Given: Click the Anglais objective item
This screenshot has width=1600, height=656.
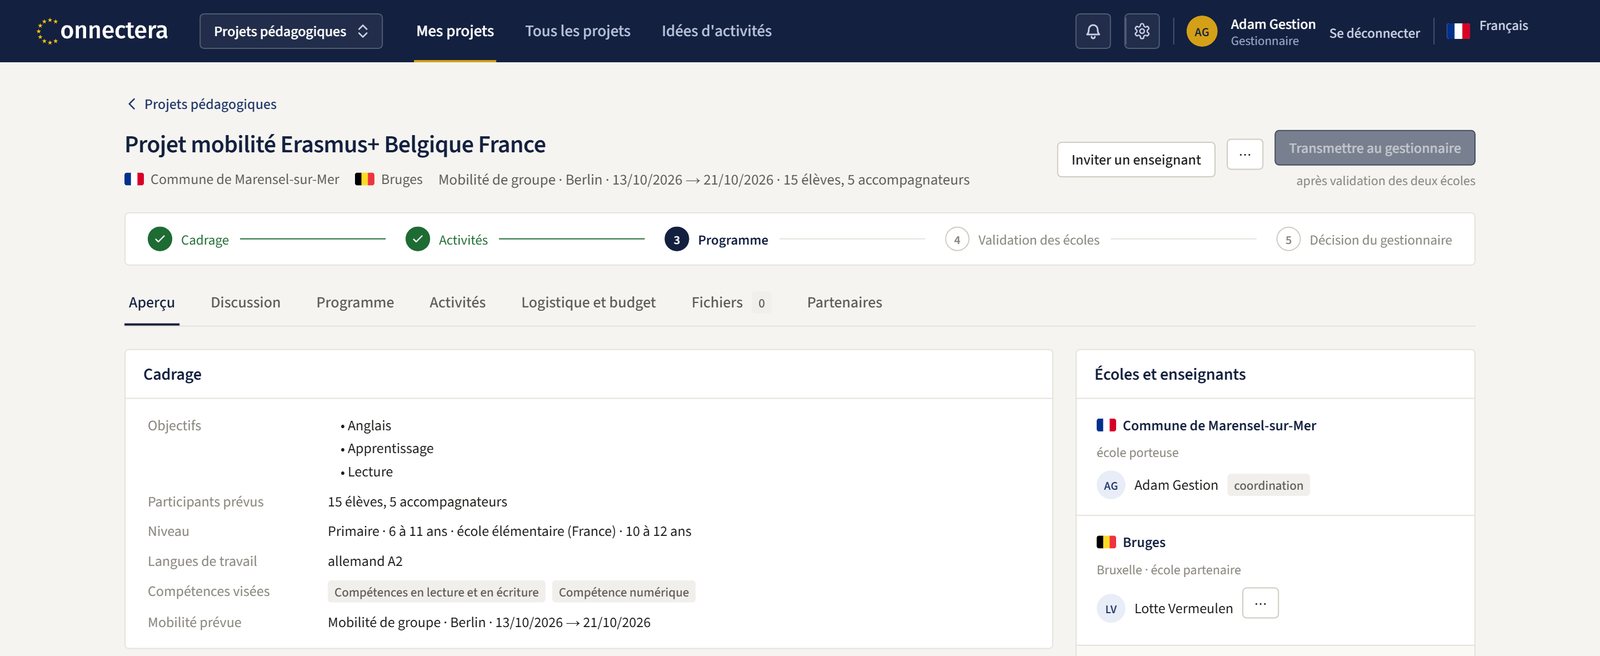Looking at the screenshot, I should coord(369,426).
